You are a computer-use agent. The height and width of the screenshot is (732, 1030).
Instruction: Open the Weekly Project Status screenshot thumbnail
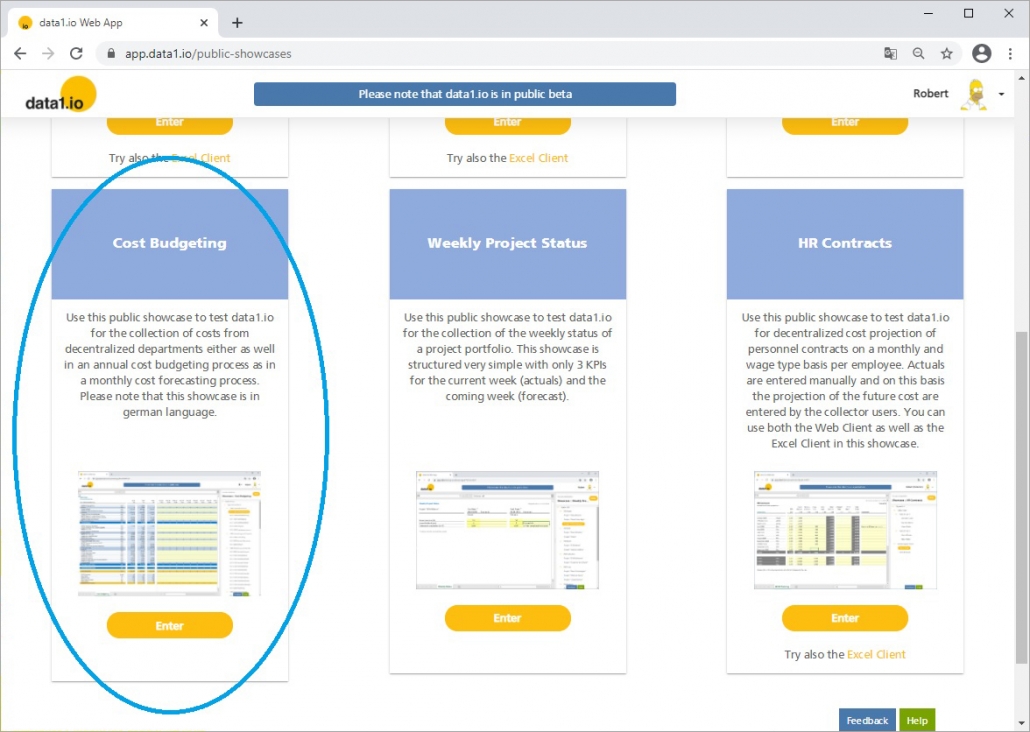[507, 530]
